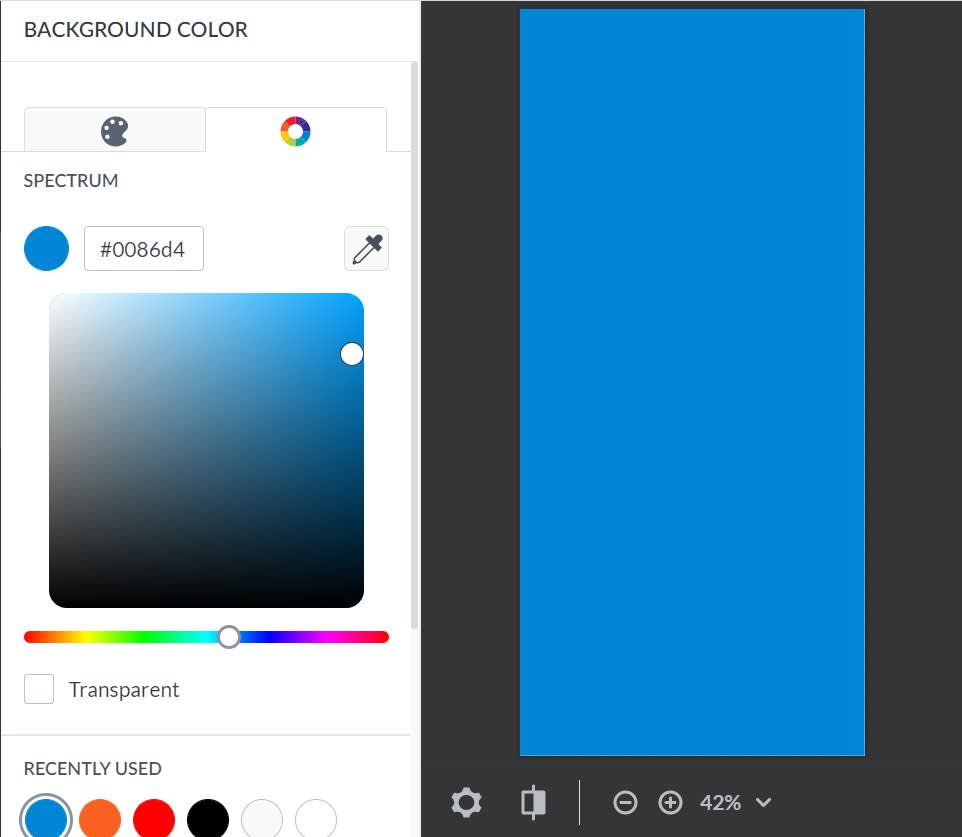Click the flip/compare page icon
Screen dimensions: 962x837
pyautogui.click(x=533, y=802)
